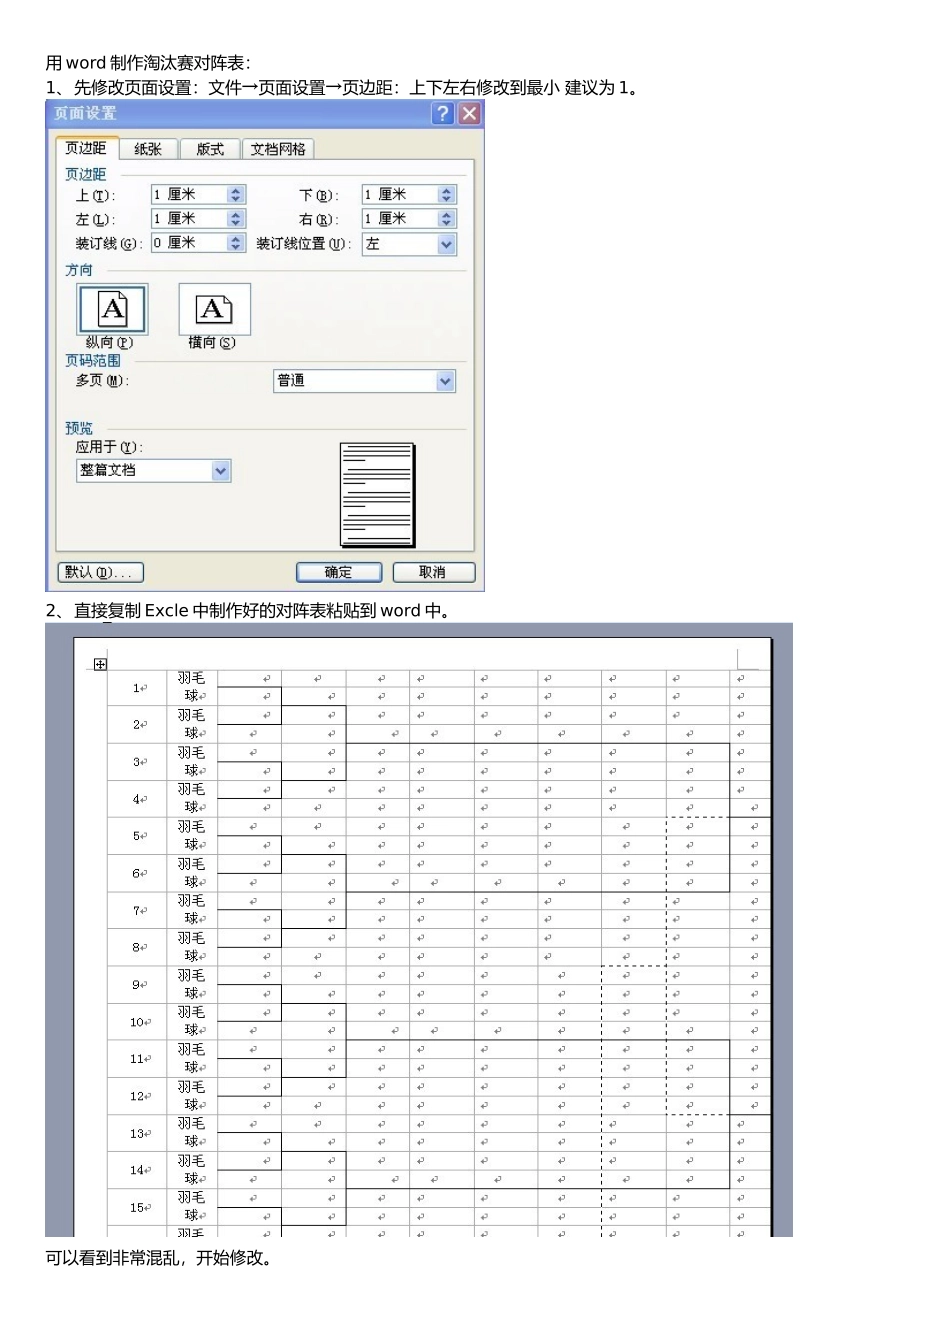The image size is (950, 1344).
Task: Switch to the 版式 tab
Action: tap(210, 149)
